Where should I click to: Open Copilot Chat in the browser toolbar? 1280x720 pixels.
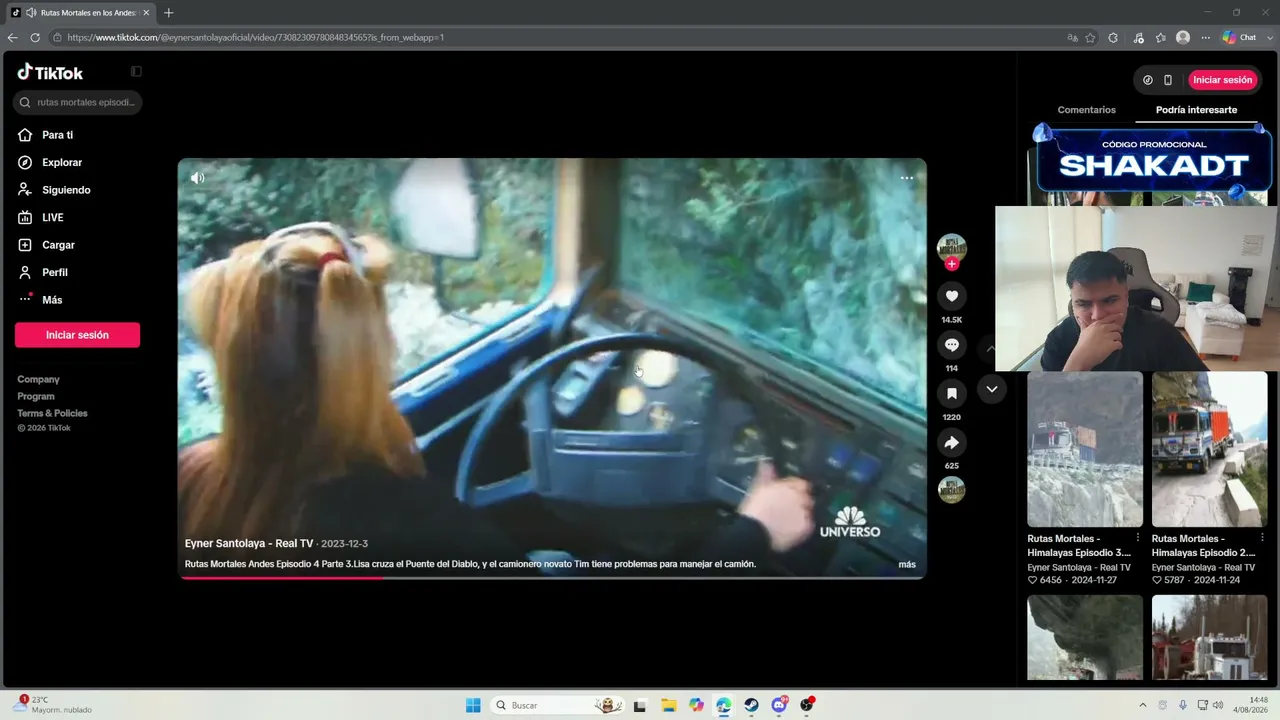point(1239,38)
